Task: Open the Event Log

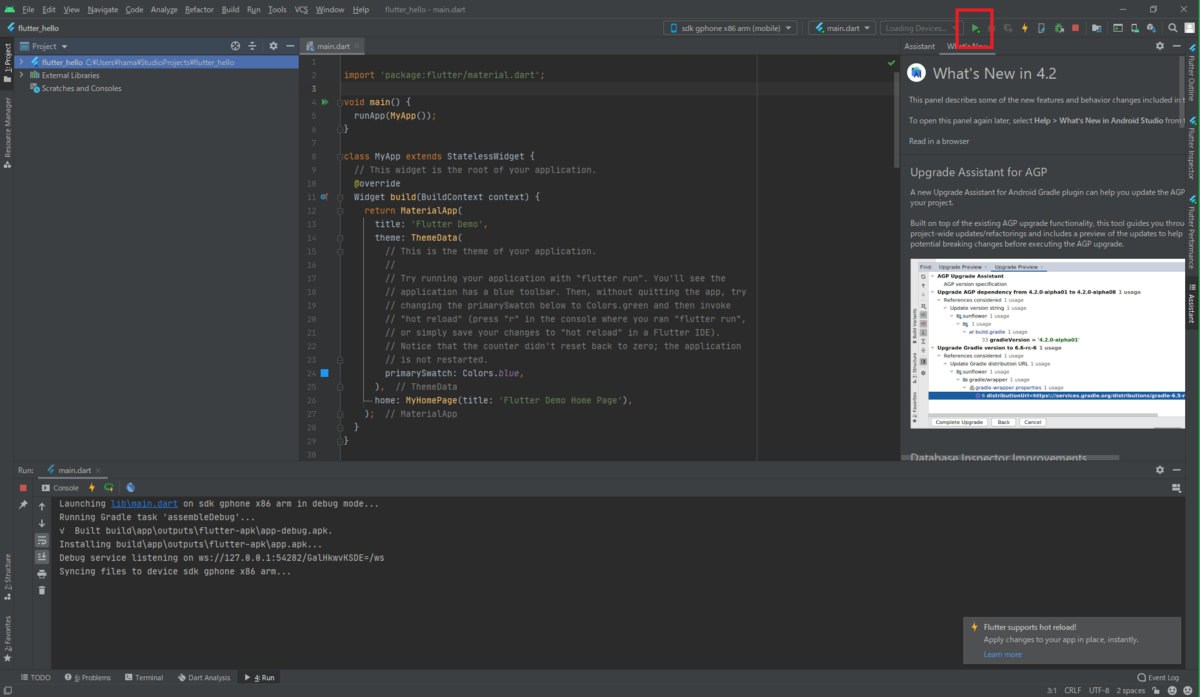Action: pyautogui.click(x=1158, y=677)
